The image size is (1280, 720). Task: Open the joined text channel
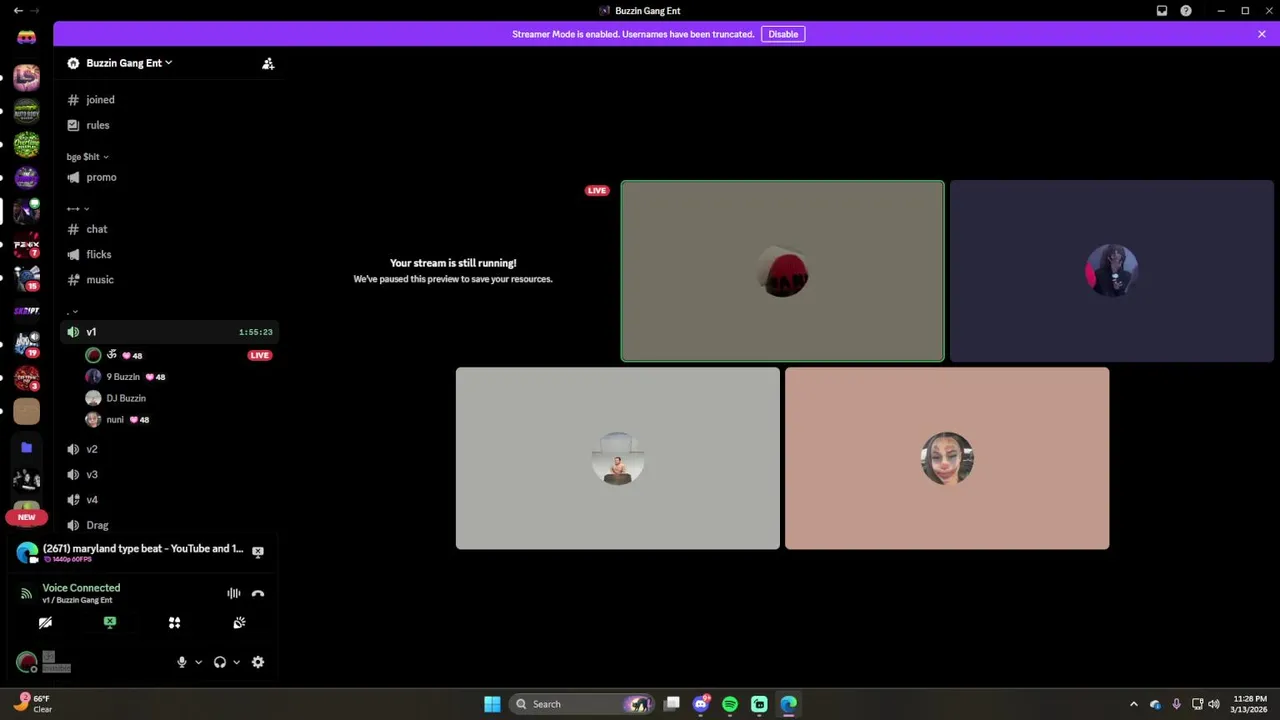tap(168, 100)
